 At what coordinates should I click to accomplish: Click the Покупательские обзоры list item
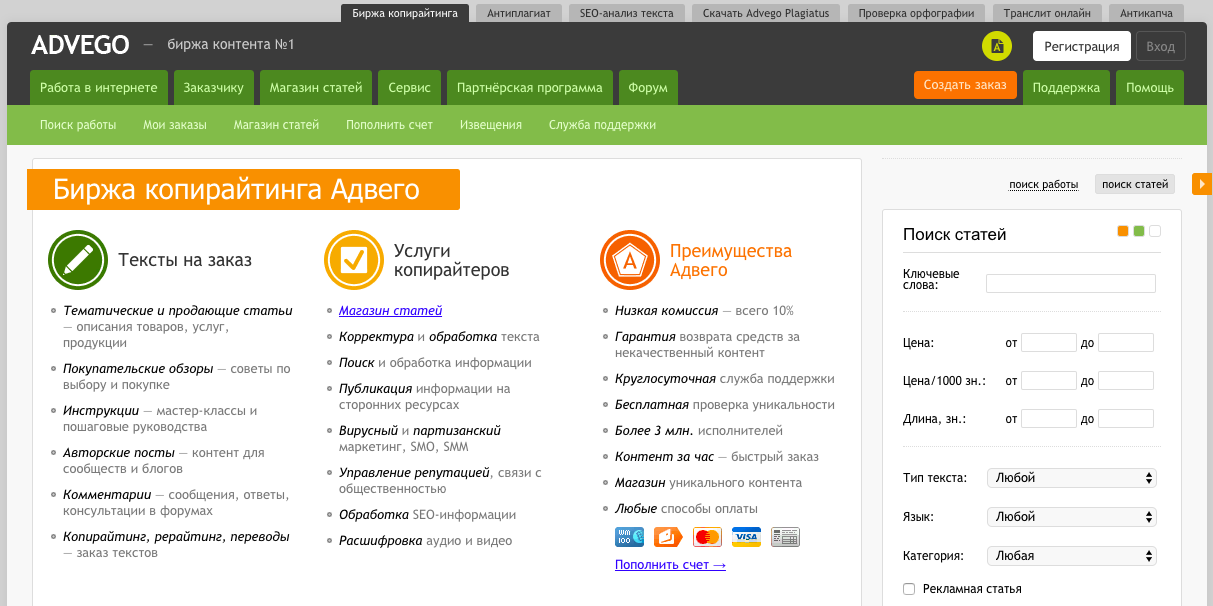coord(177,377)
